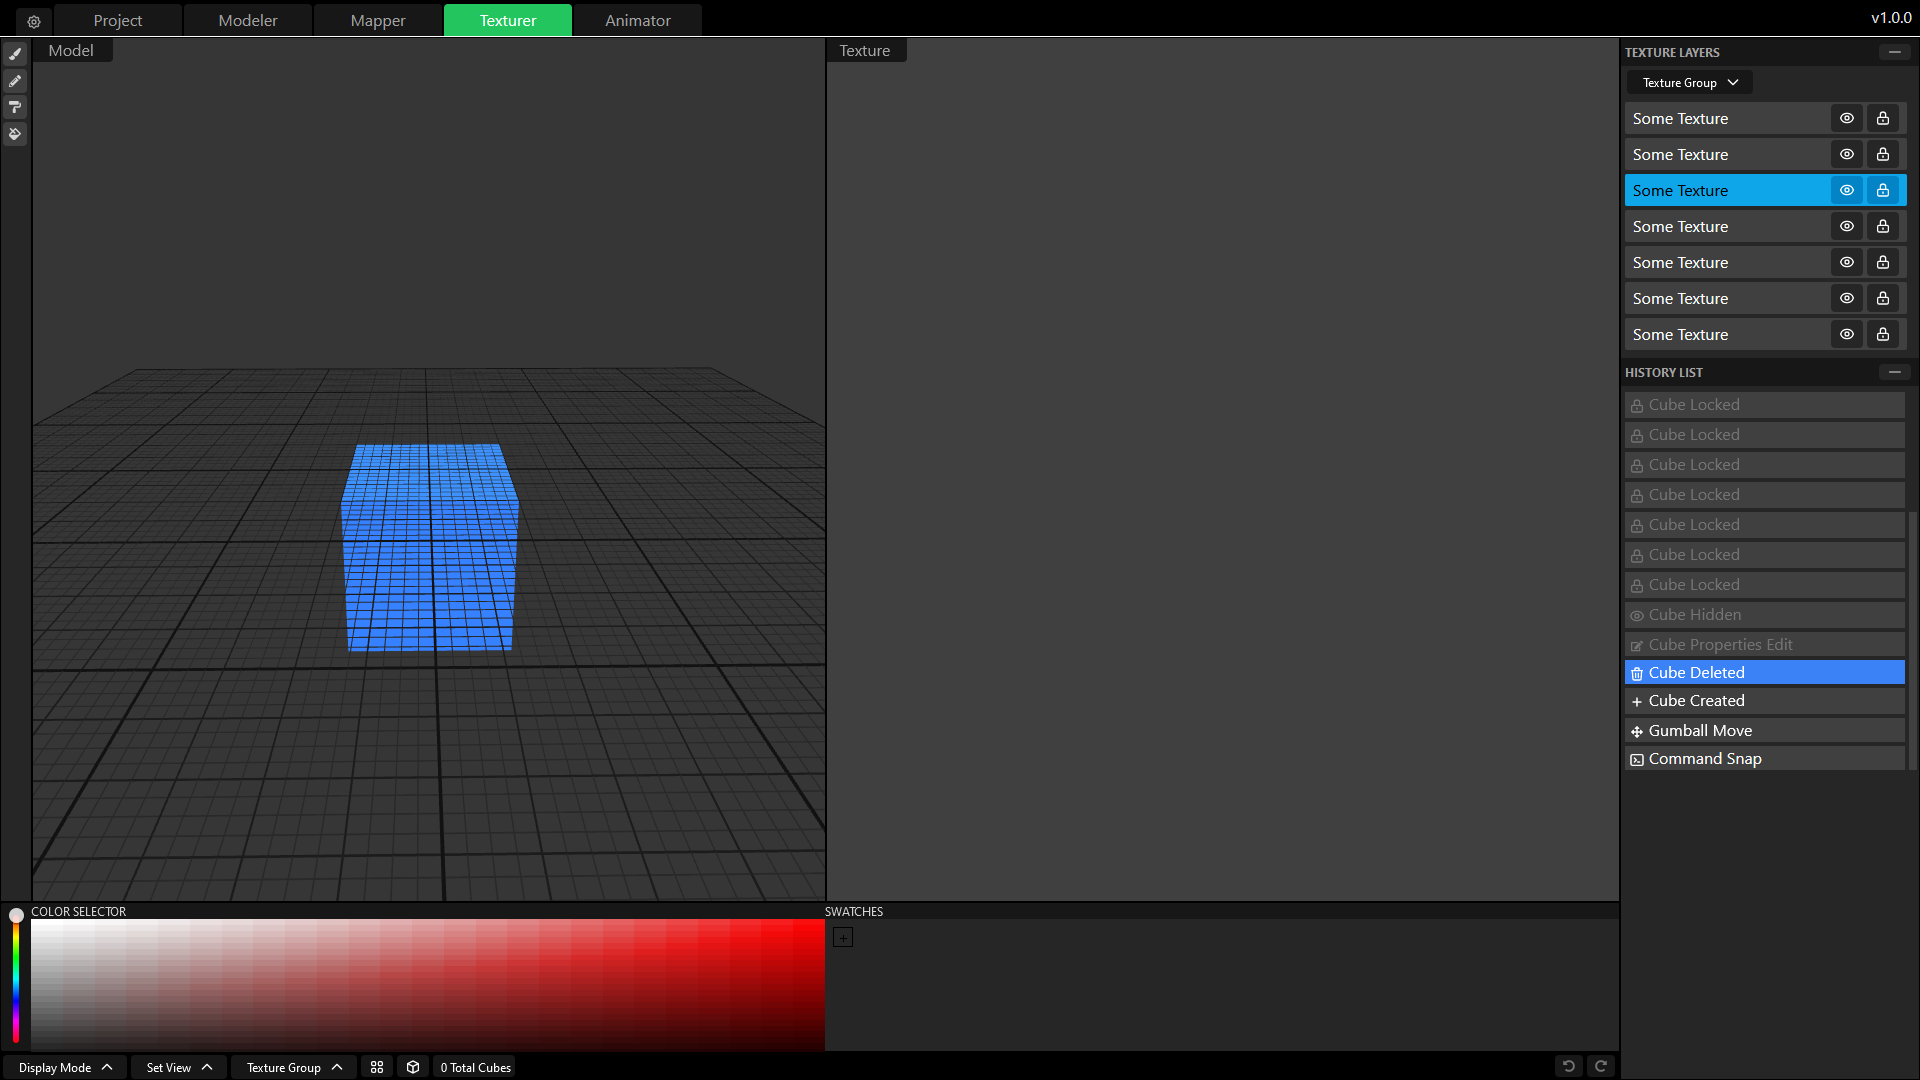The width and height of the screenshot is (1920, 1080).
Task: Toggle visibility of first Some Texture layer
Action: point(1845,117)
